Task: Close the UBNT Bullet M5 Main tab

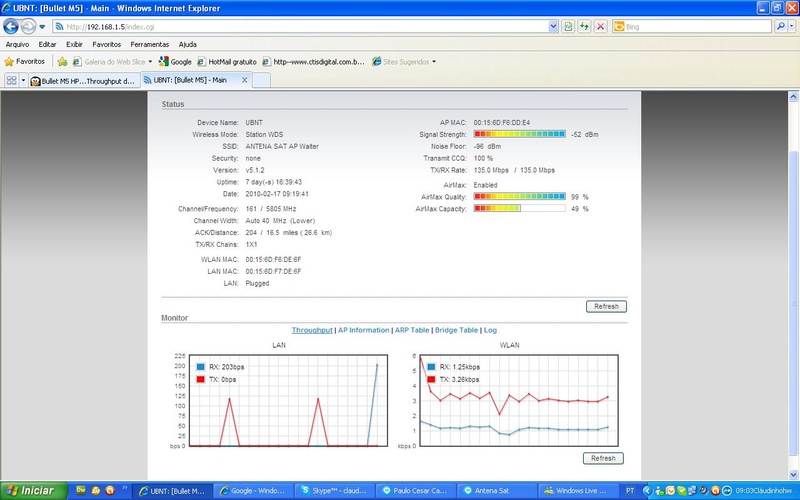Action: 244,80
